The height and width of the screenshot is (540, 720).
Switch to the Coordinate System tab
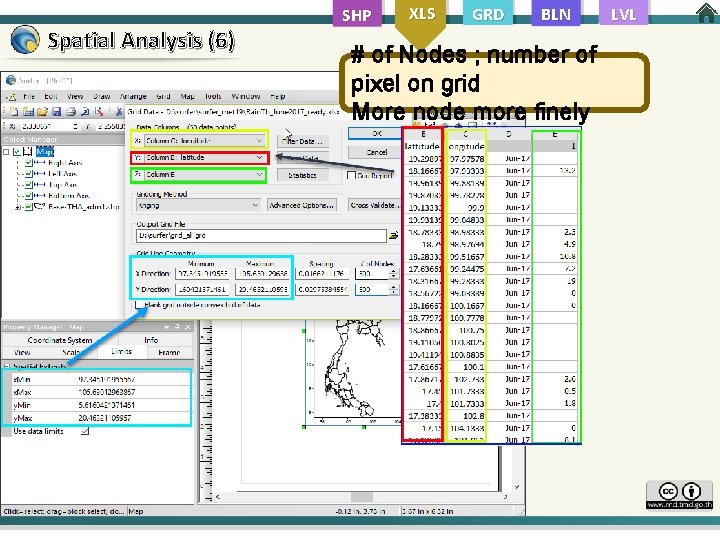(60, 340)
